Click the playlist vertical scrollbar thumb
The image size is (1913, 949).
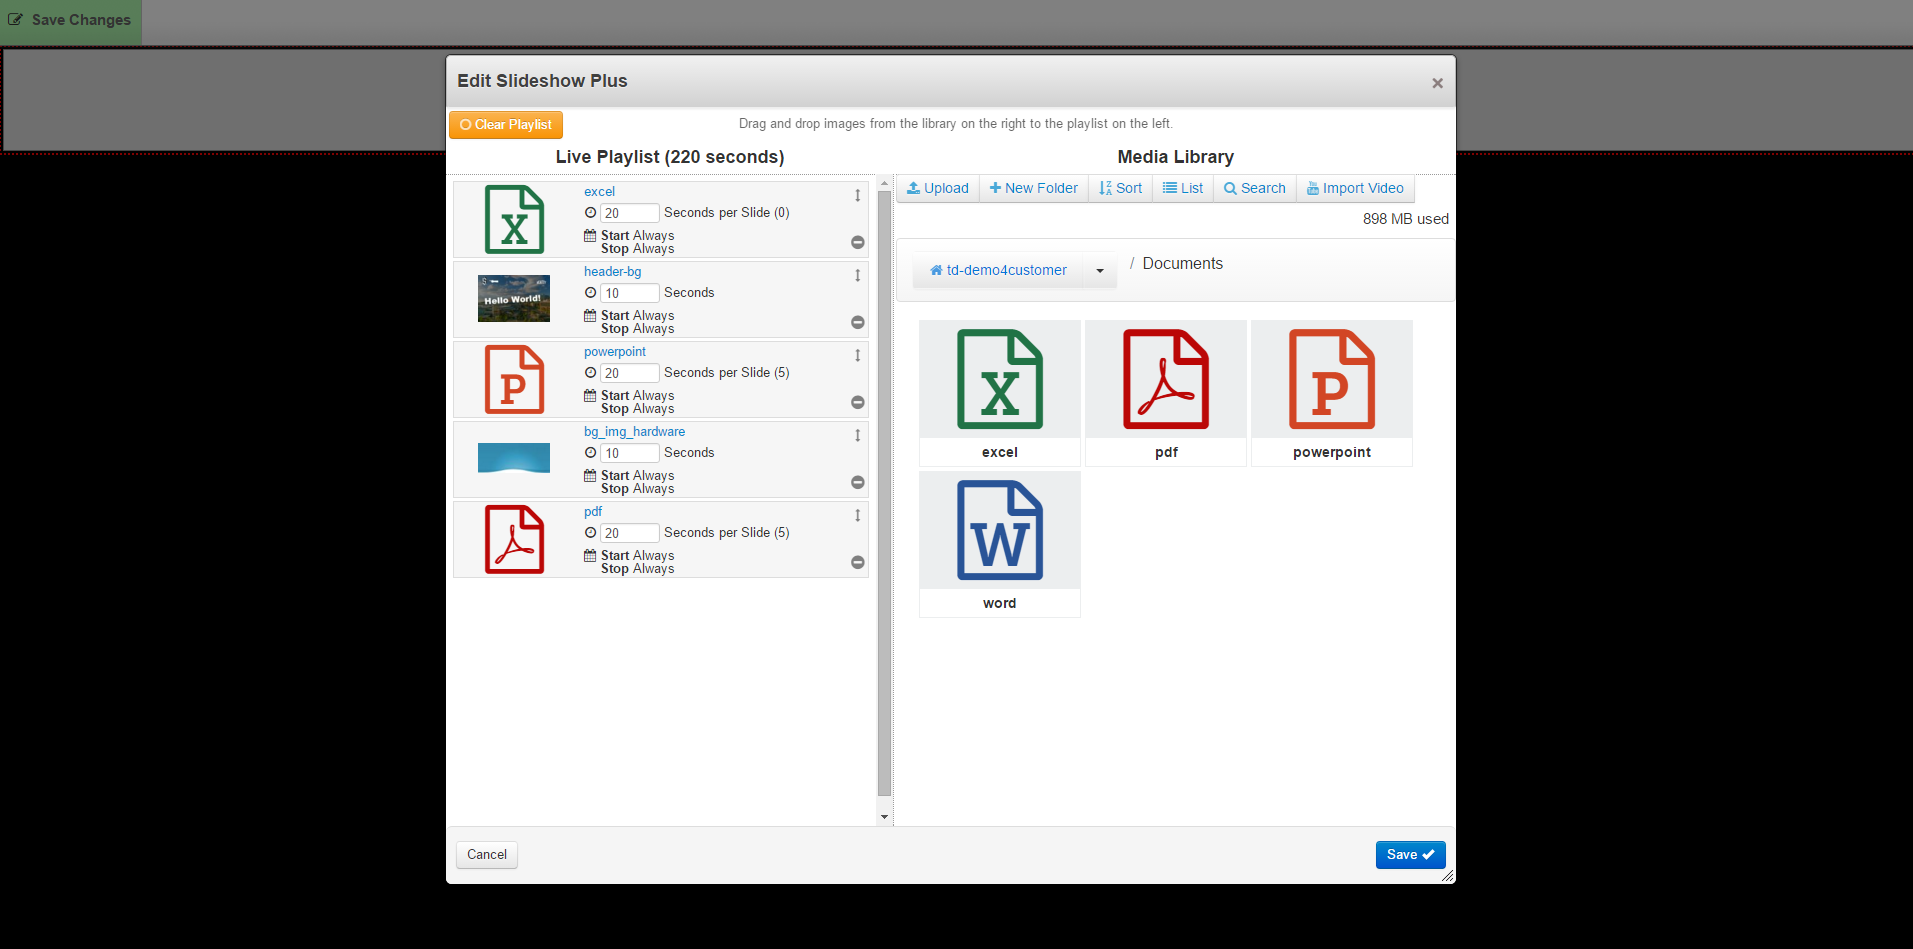(x=884, y=493)
